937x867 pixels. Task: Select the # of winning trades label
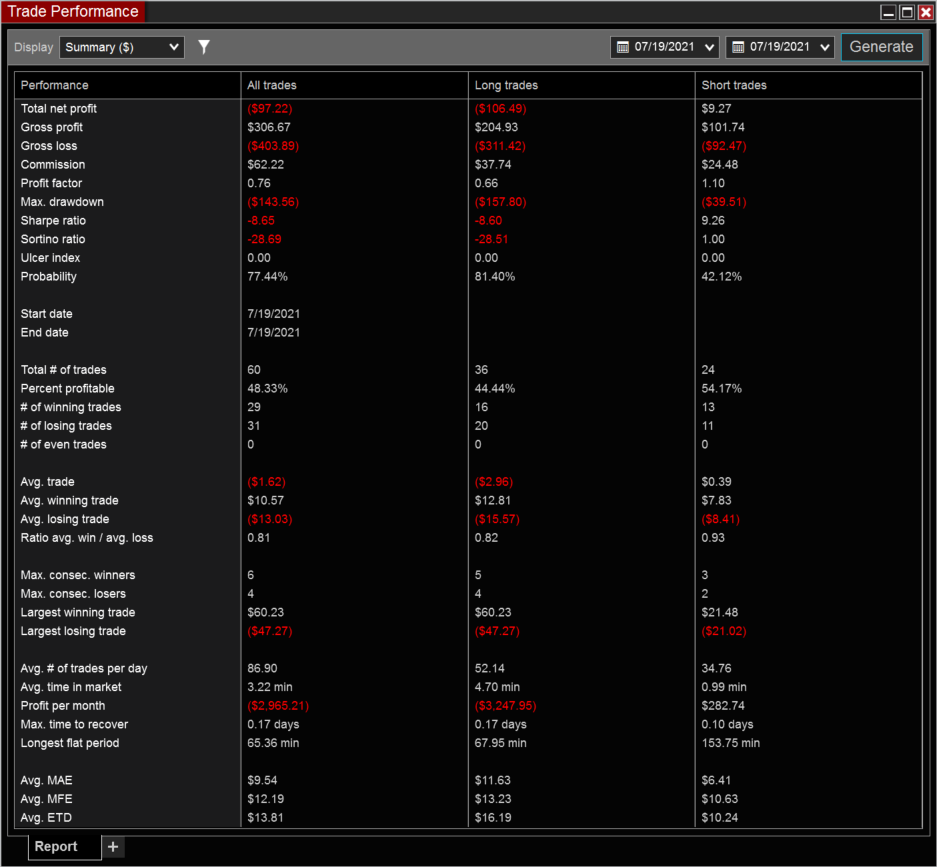pos(71,407)
